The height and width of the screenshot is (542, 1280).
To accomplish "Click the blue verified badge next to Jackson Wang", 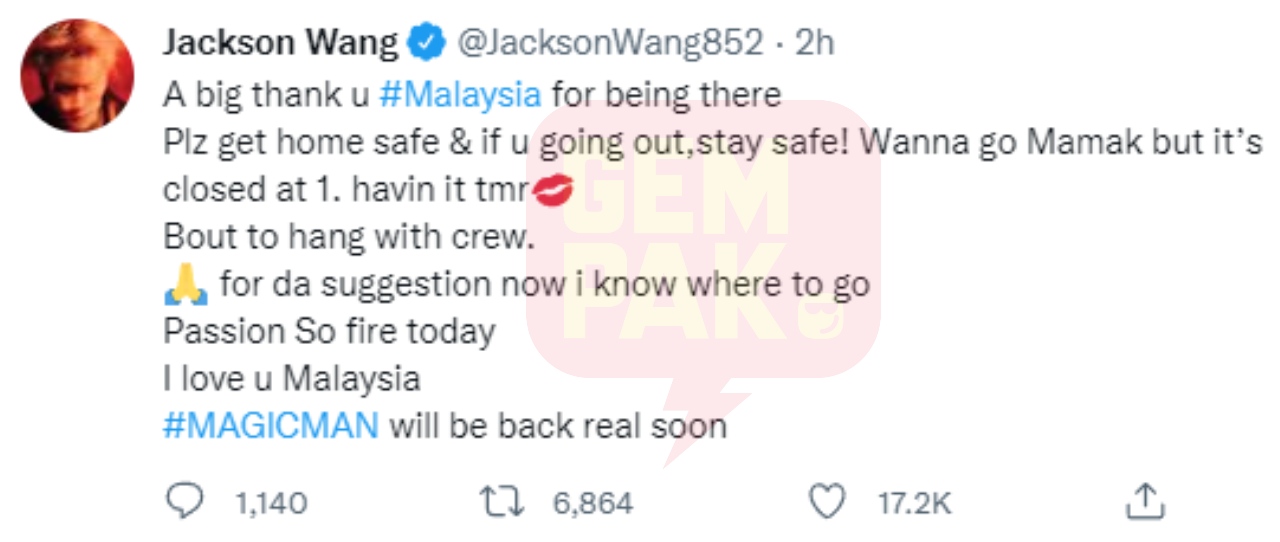I will [x=428, y=43].
